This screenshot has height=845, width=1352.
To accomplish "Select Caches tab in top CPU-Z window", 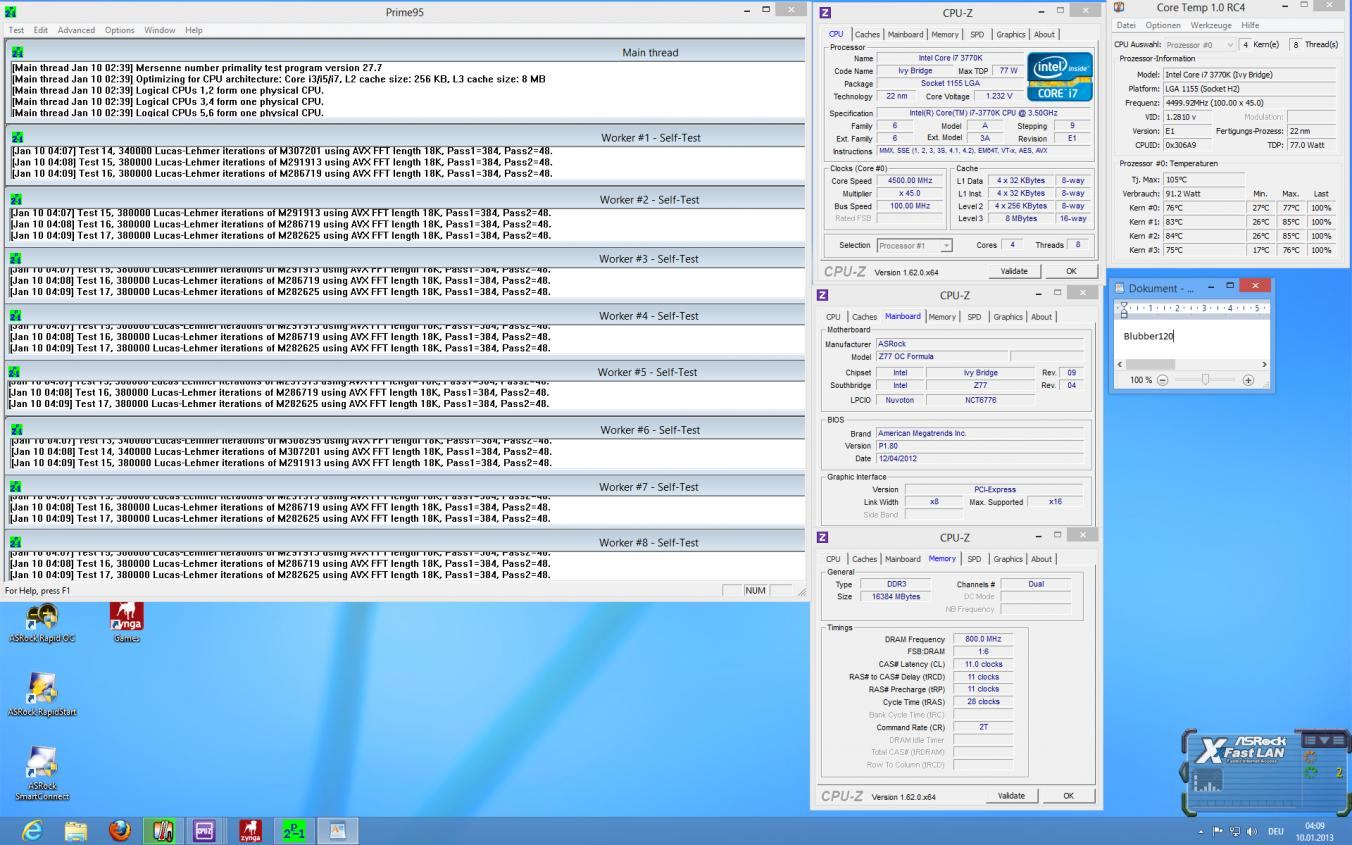I will point(867,34).
